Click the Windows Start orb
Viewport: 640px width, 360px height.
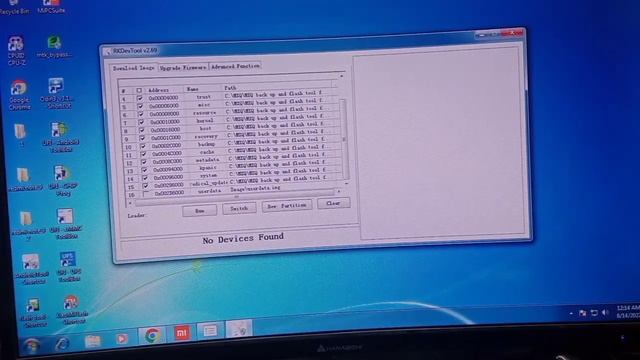pos(31,347)
